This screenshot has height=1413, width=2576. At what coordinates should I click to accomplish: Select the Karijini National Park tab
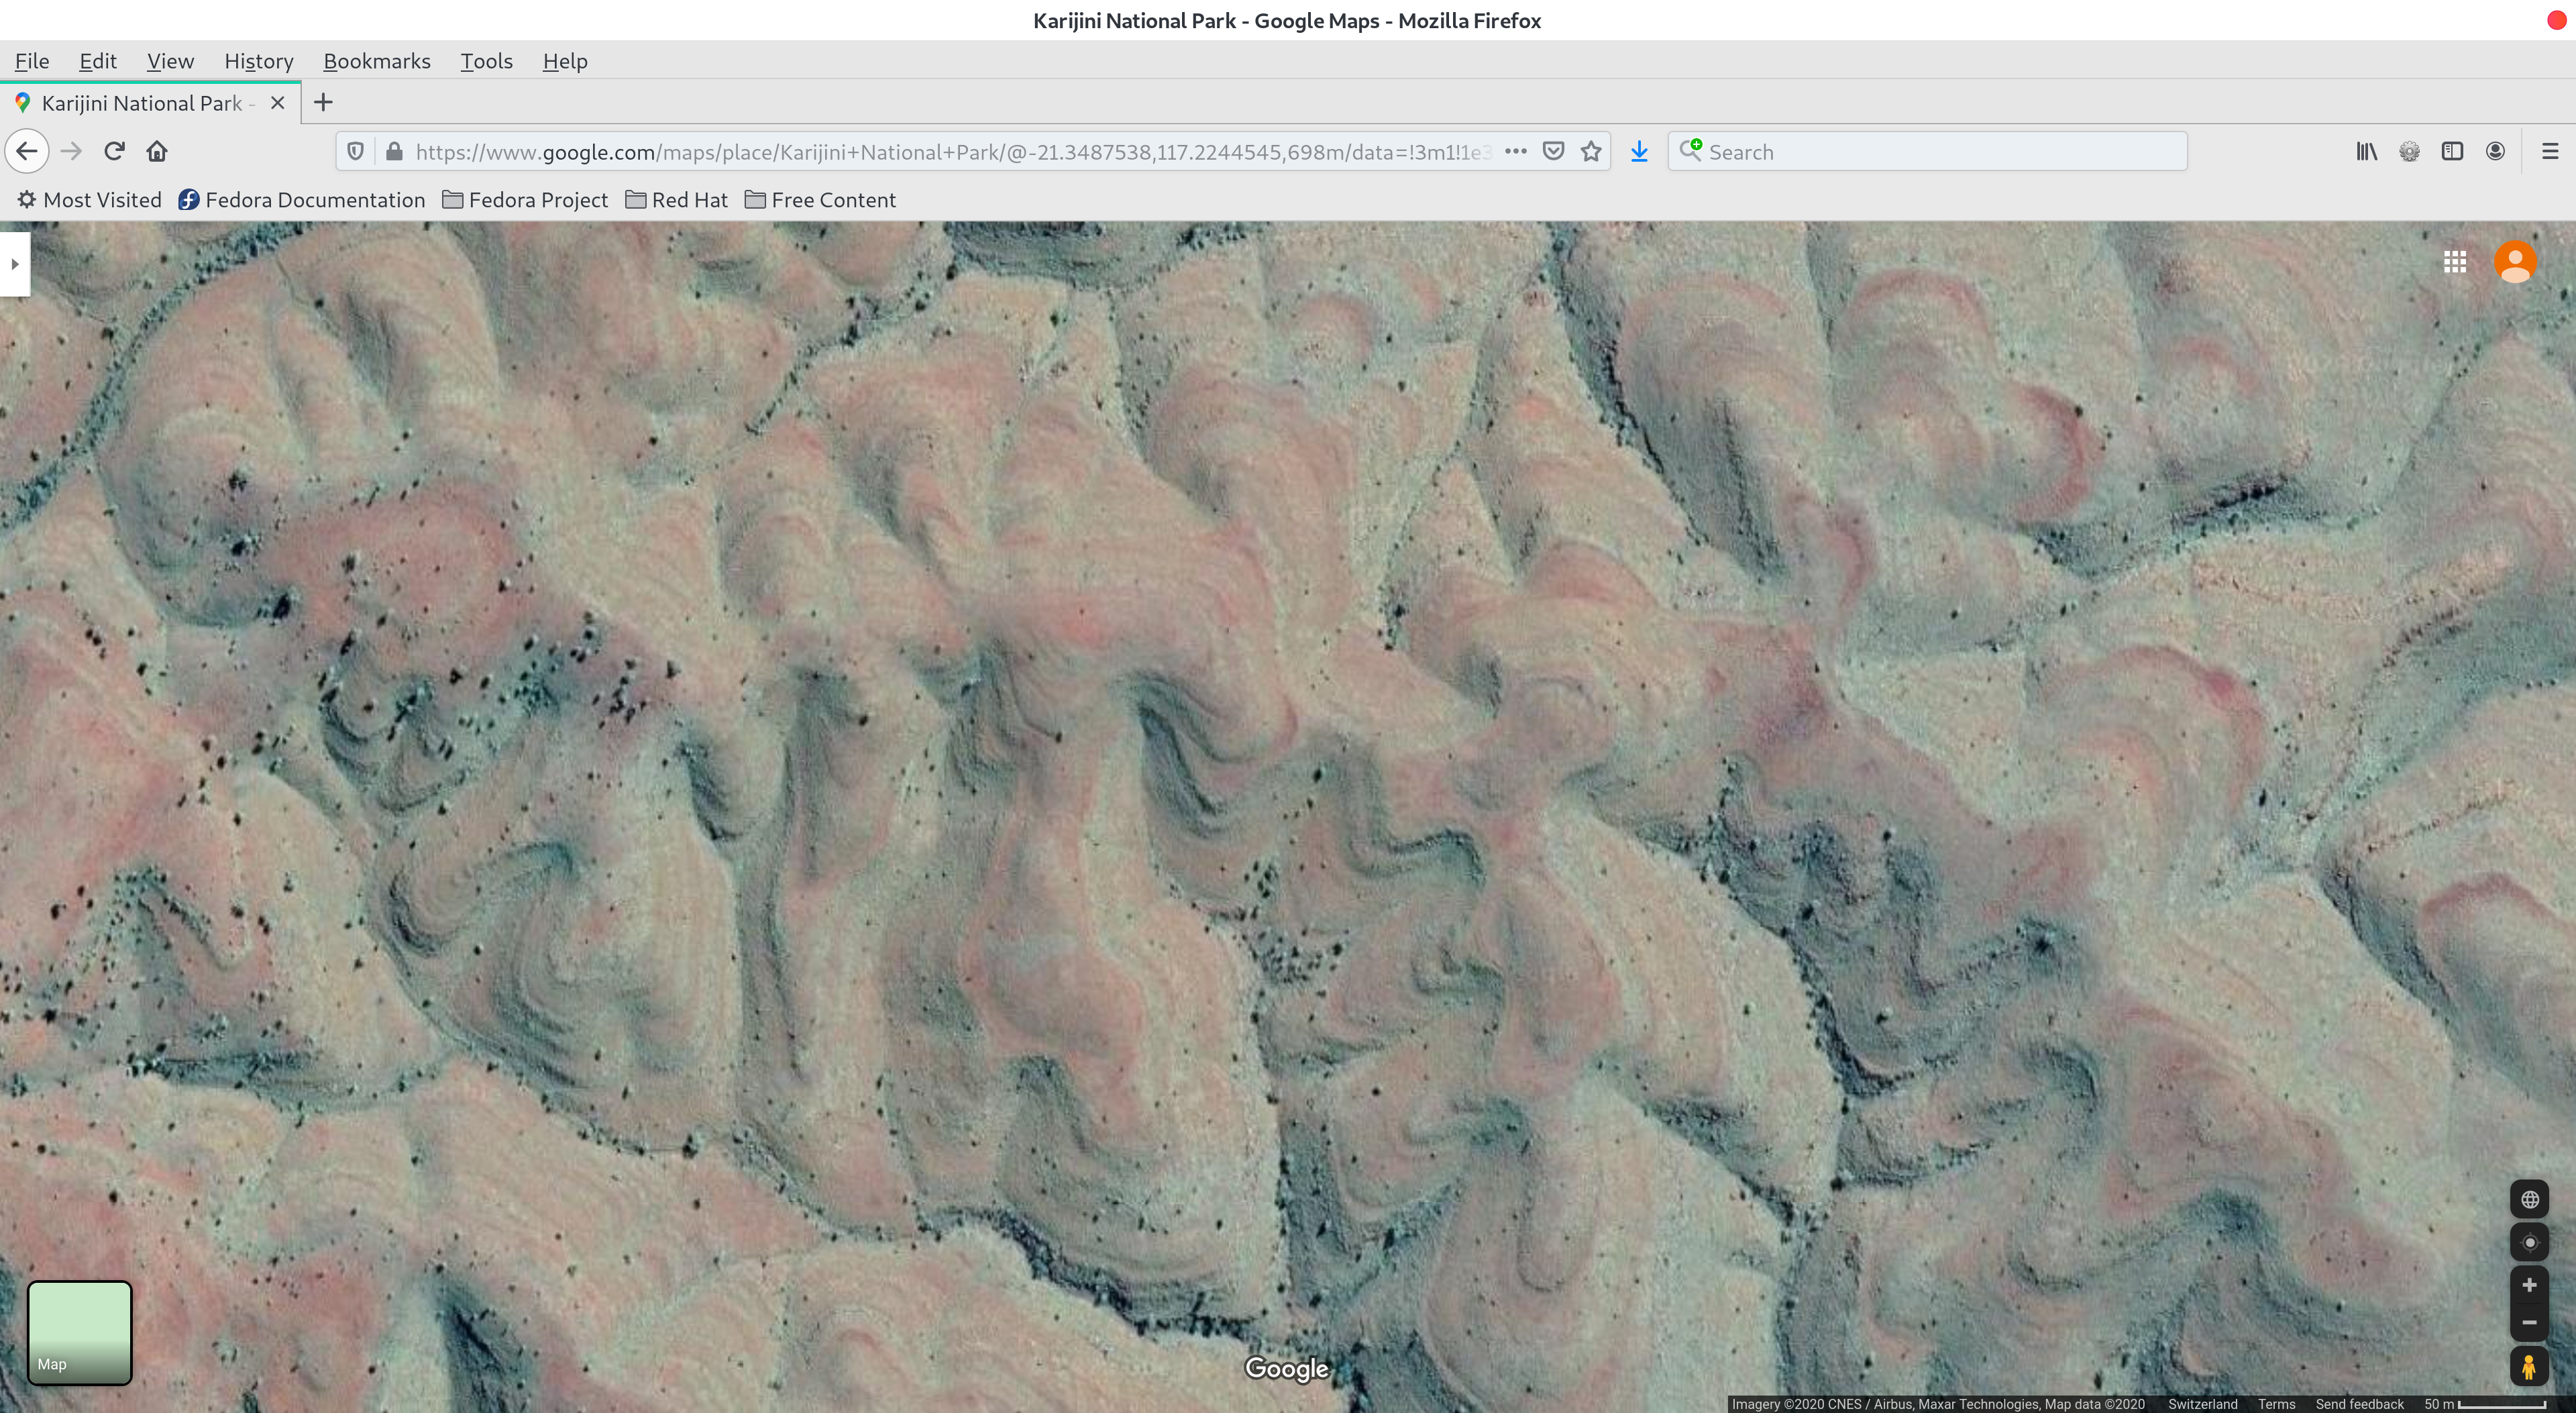tap(150, 103)
